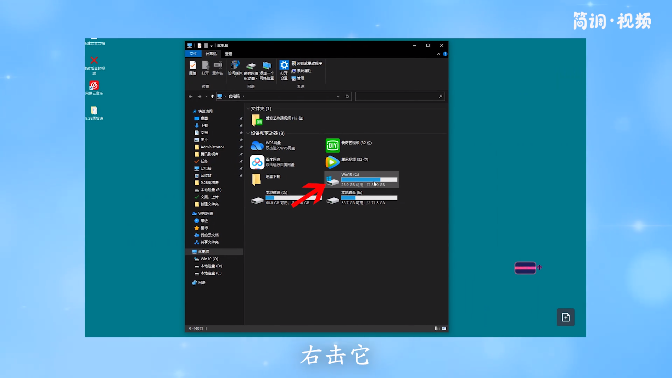Click the Properties icon in the ribbon
Screen dimensions: 672x378
click(193, 68)
